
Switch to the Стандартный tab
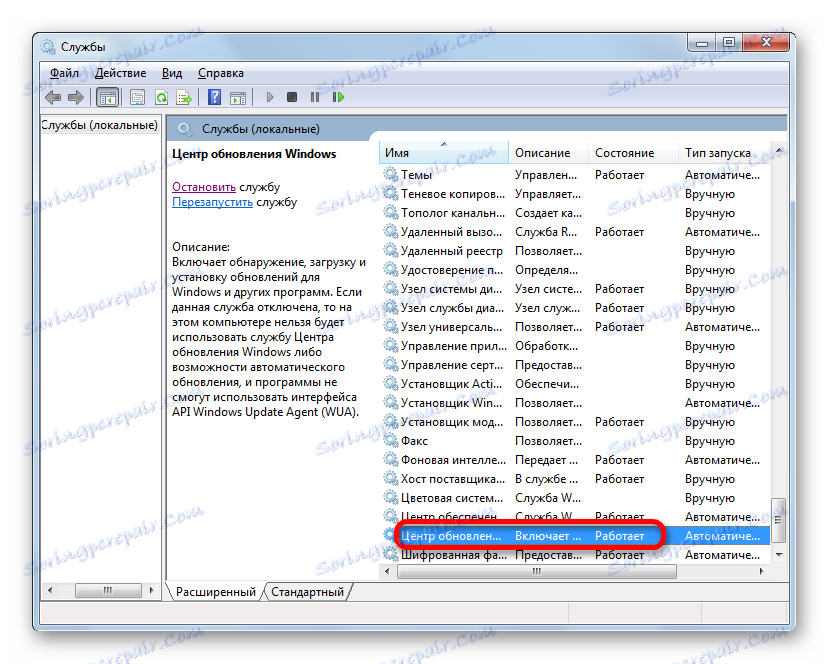307,592
